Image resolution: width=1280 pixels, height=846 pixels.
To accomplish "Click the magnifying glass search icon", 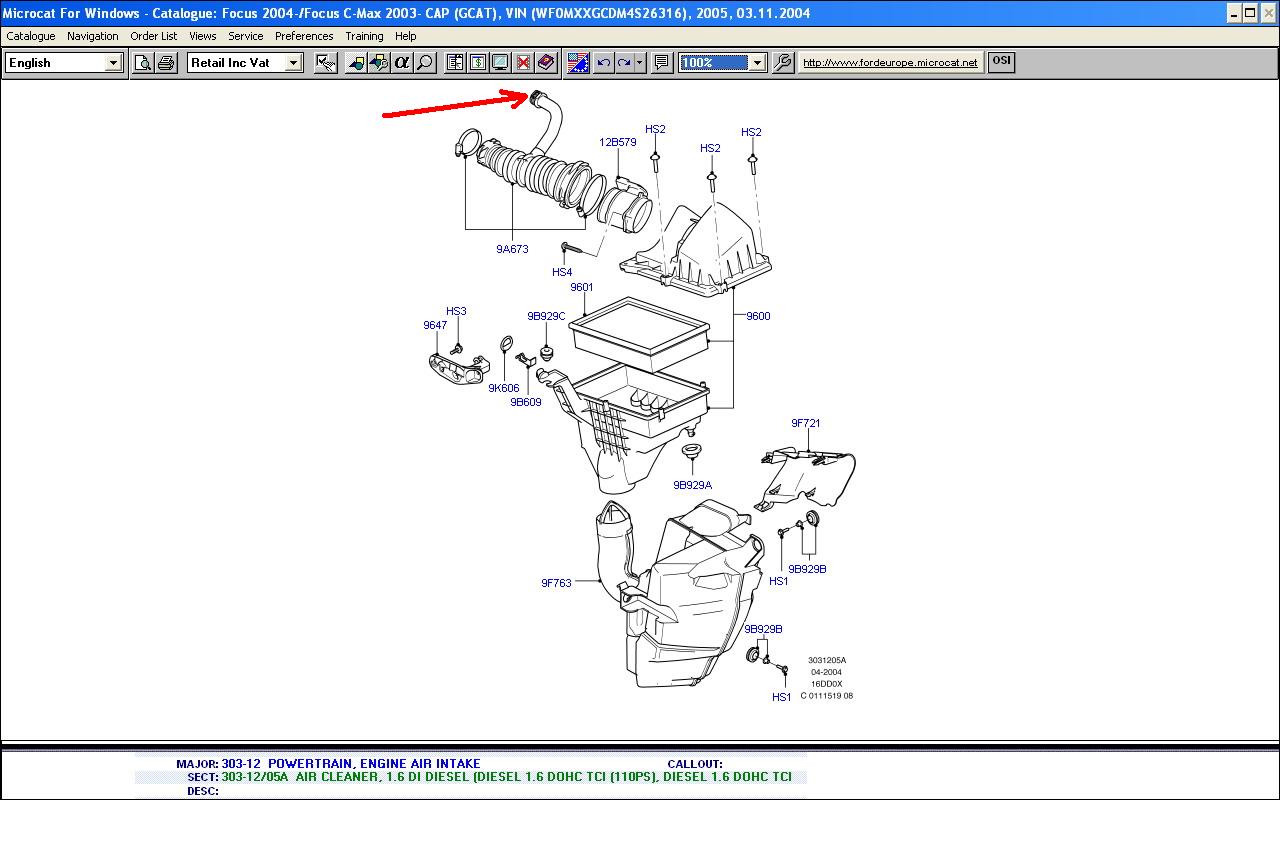I will coord(425,63).
